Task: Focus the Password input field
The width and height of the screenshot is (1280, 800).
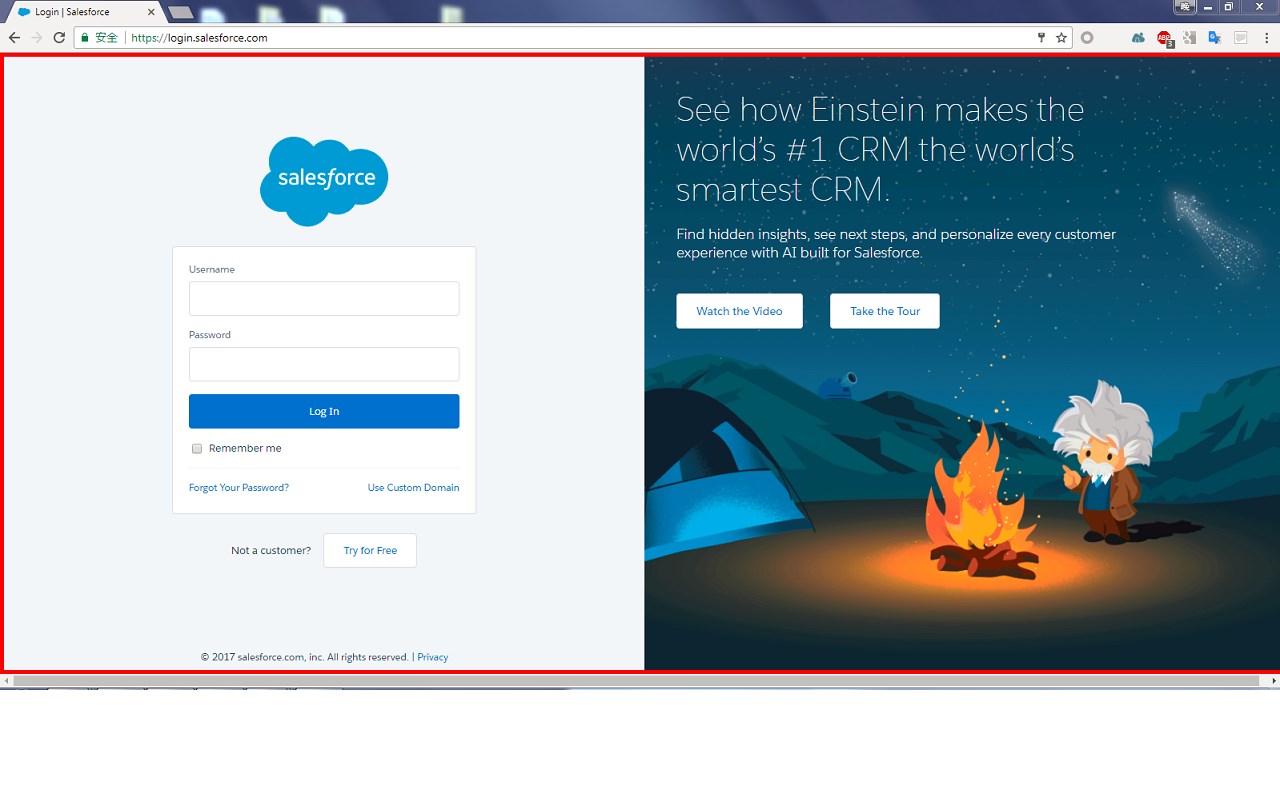Action: coord(324,364)
